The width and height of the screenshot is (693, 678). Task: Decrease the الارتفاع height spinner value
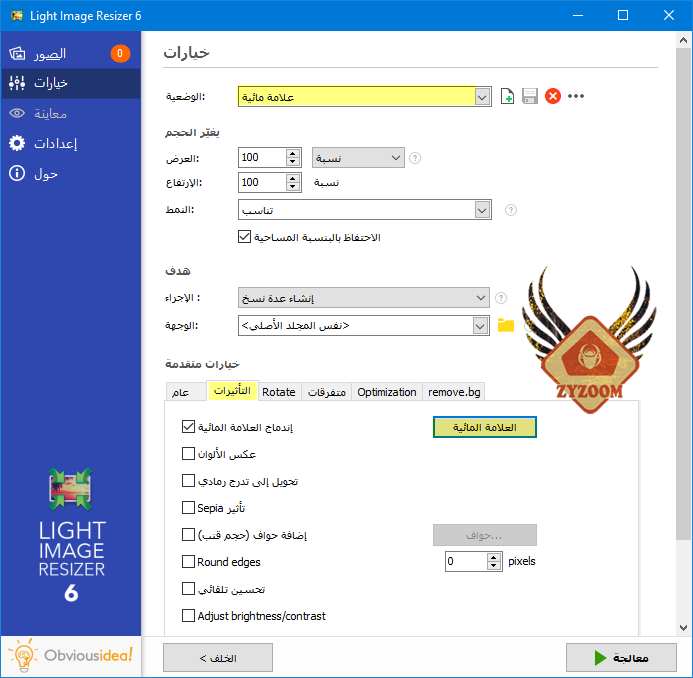[293, 187]
